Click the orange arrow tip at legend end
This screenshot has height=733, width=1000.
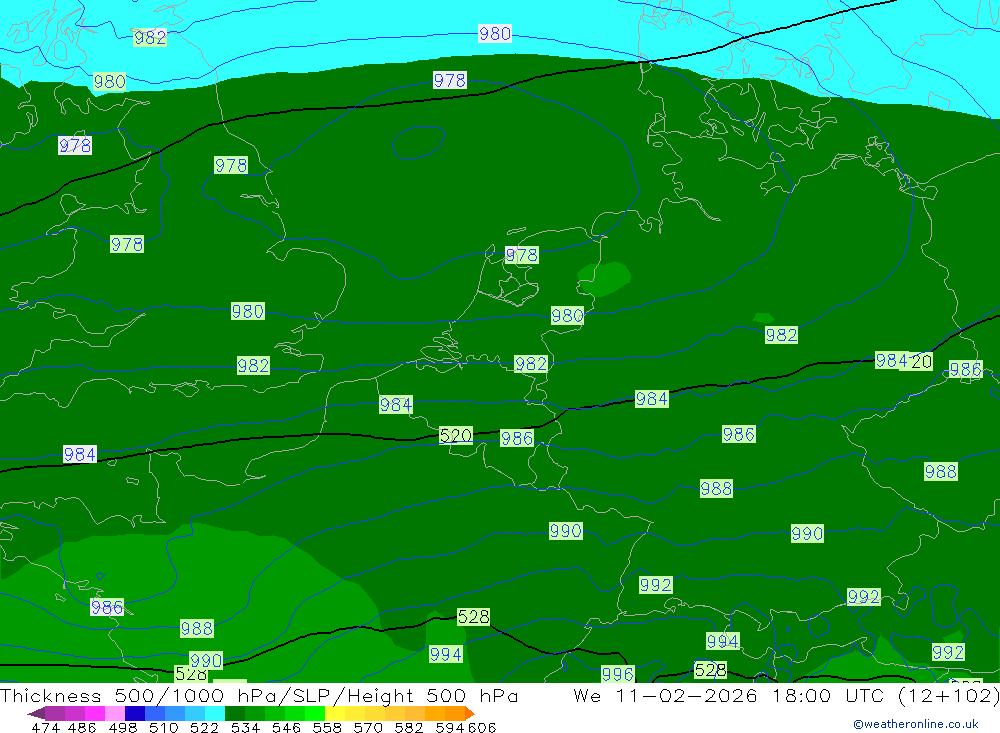tap(470, 713)
